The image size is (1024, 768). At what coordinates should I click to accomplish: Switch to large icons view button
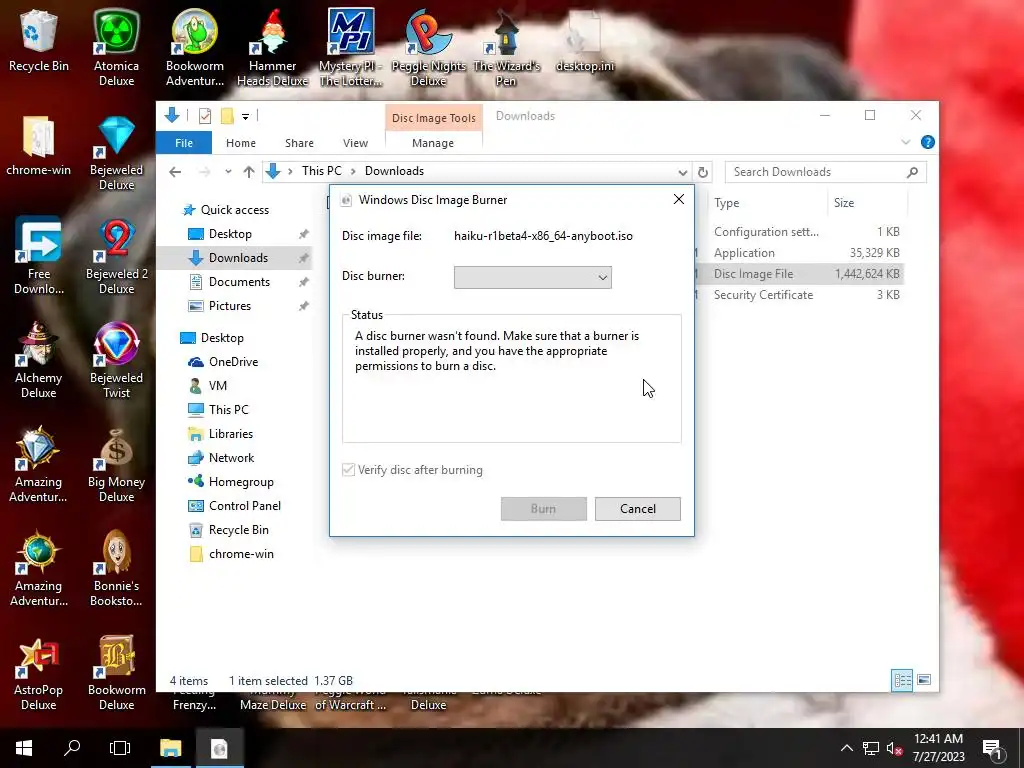coord(924,680)
